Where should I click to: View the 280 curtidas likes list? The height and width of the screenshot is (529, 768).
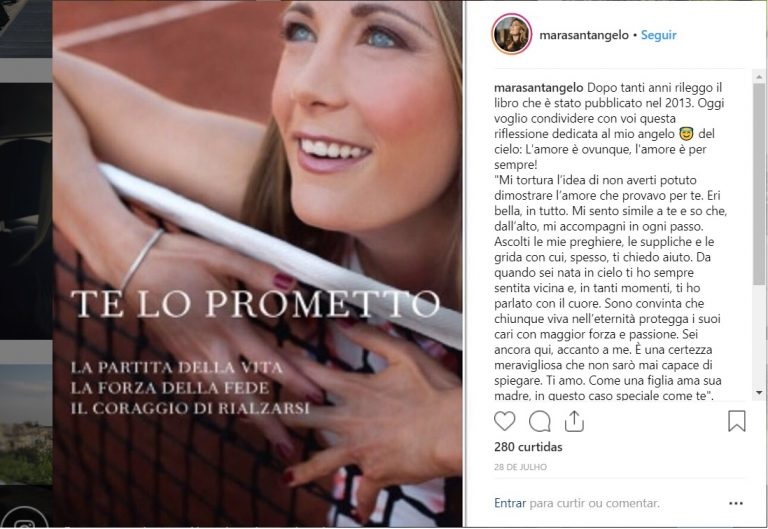528,447
